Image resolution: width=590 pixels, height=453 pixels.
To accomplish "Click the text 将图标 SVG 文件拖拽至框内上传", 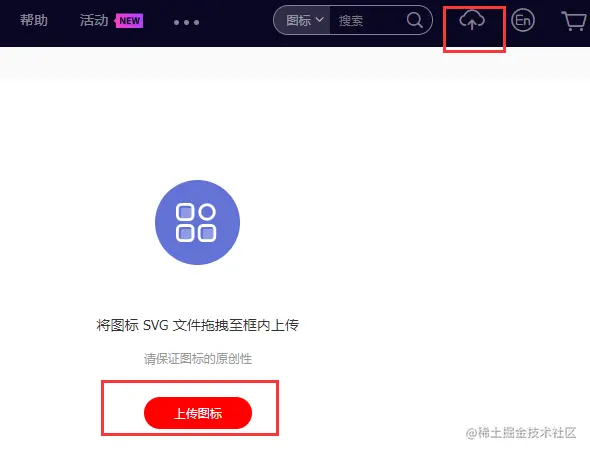I will pos(198,325).
